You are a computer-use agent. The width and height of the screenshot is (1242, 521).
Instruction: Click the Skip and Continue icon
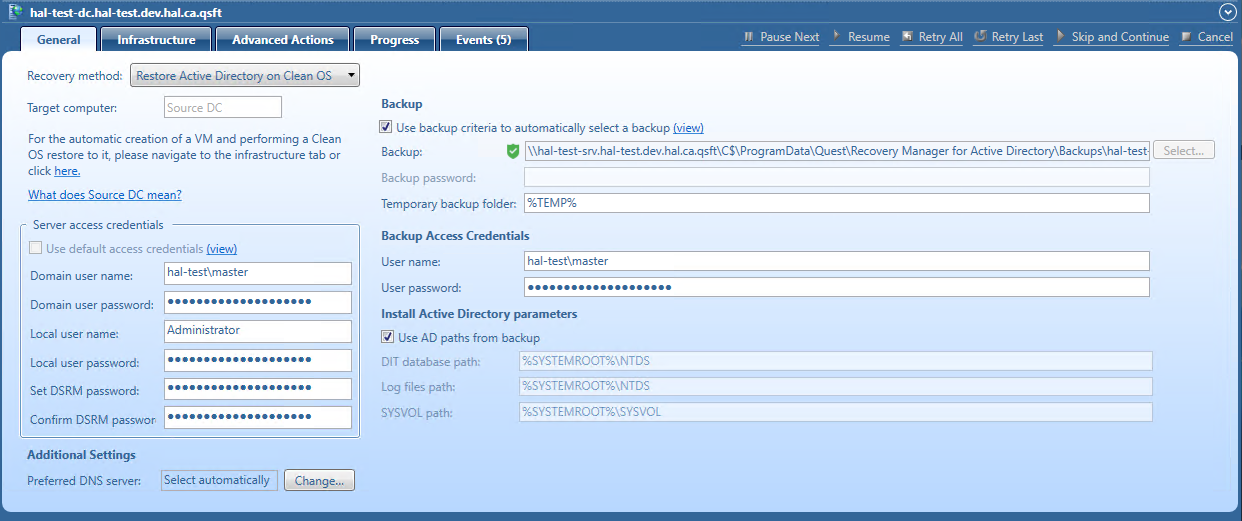(1060, 37)
